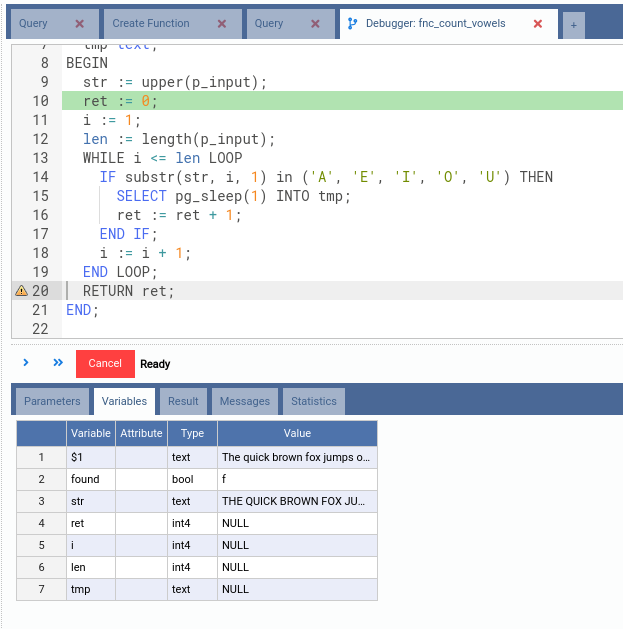Close the first Query tab
The image size is (623, 629).
[x=80, y=23]
